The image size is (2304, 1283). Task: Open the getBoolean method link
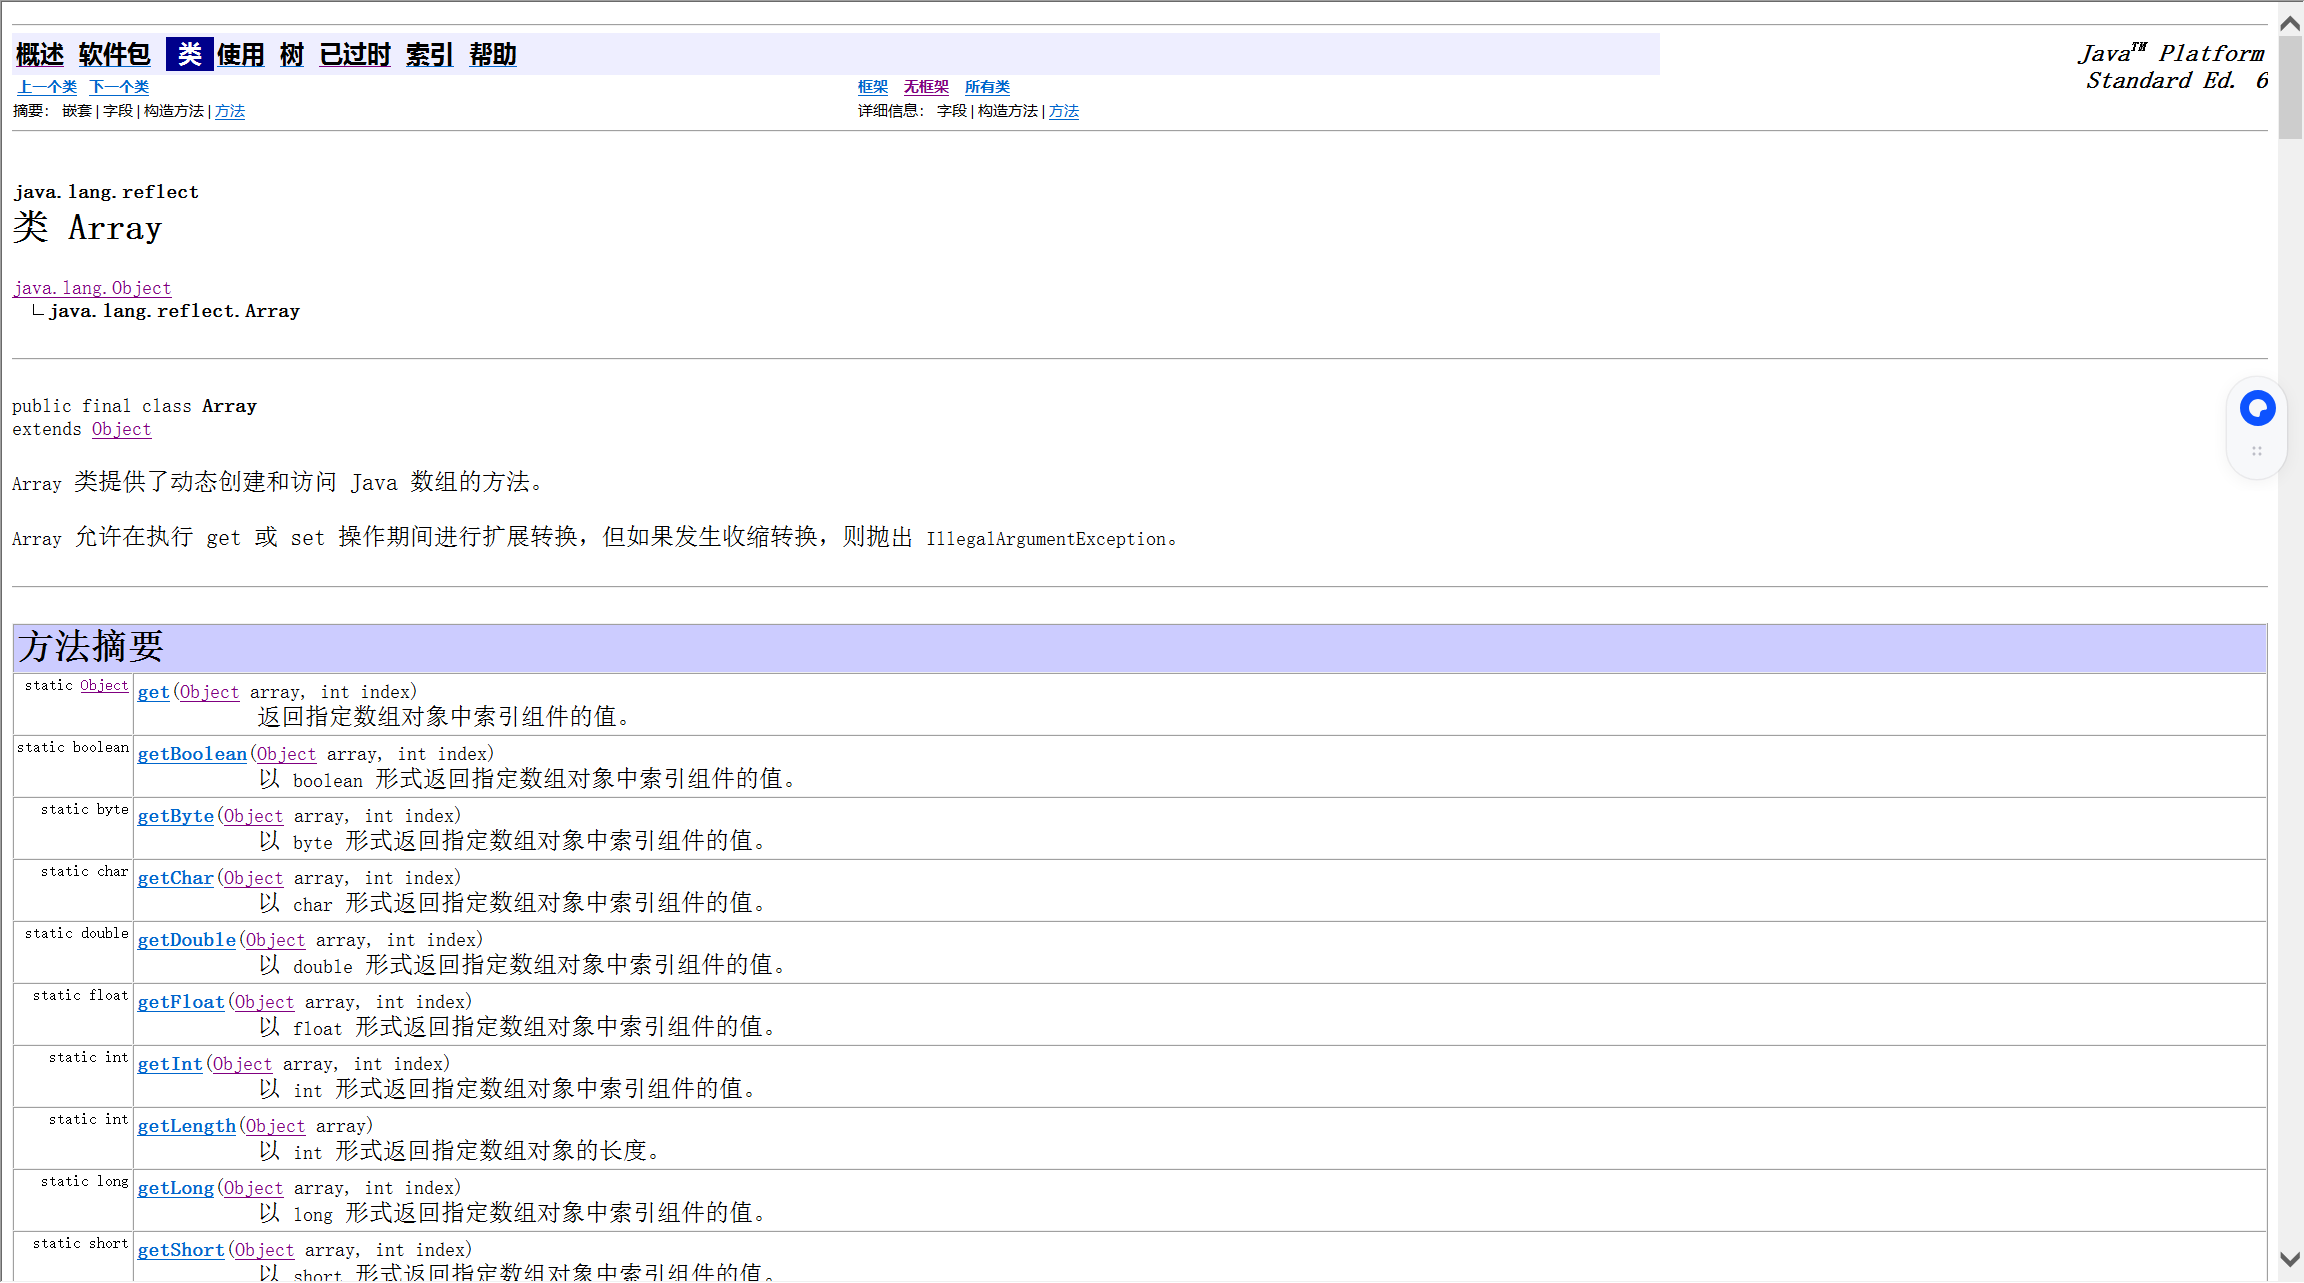[192, 754]
